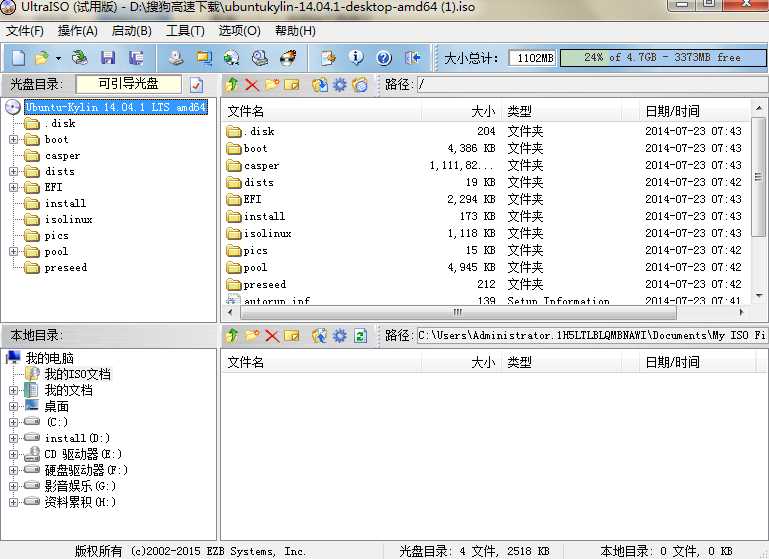
Task: Click the Add files icon in local pane
Action: (319, 336)
